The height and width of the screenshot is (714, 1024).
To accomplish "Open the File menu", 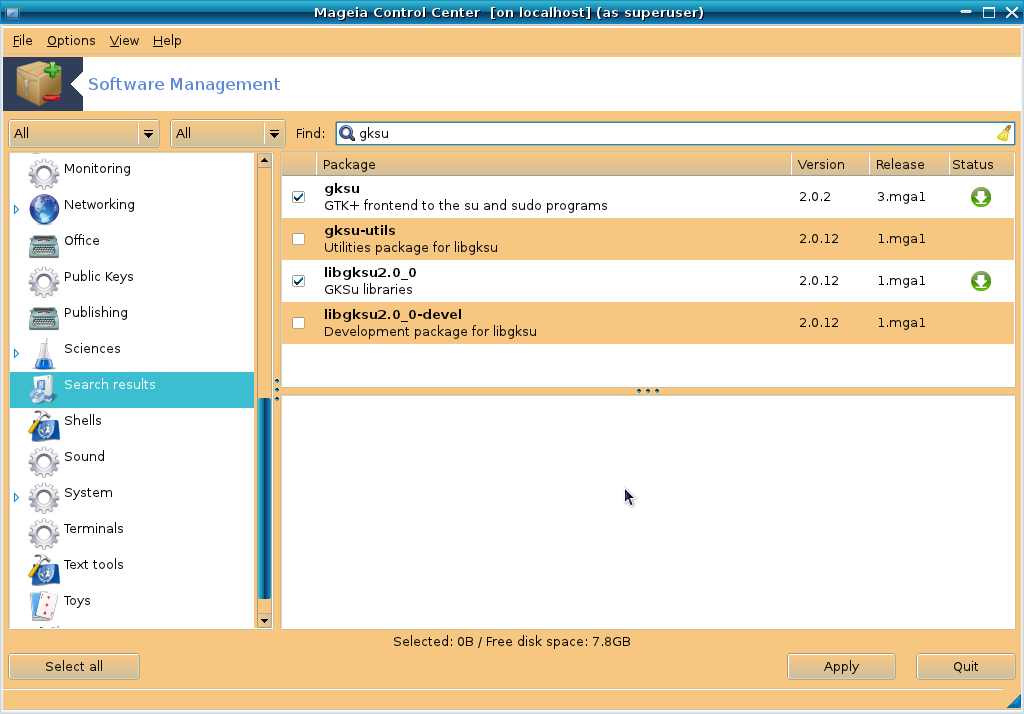I will 22,41.
